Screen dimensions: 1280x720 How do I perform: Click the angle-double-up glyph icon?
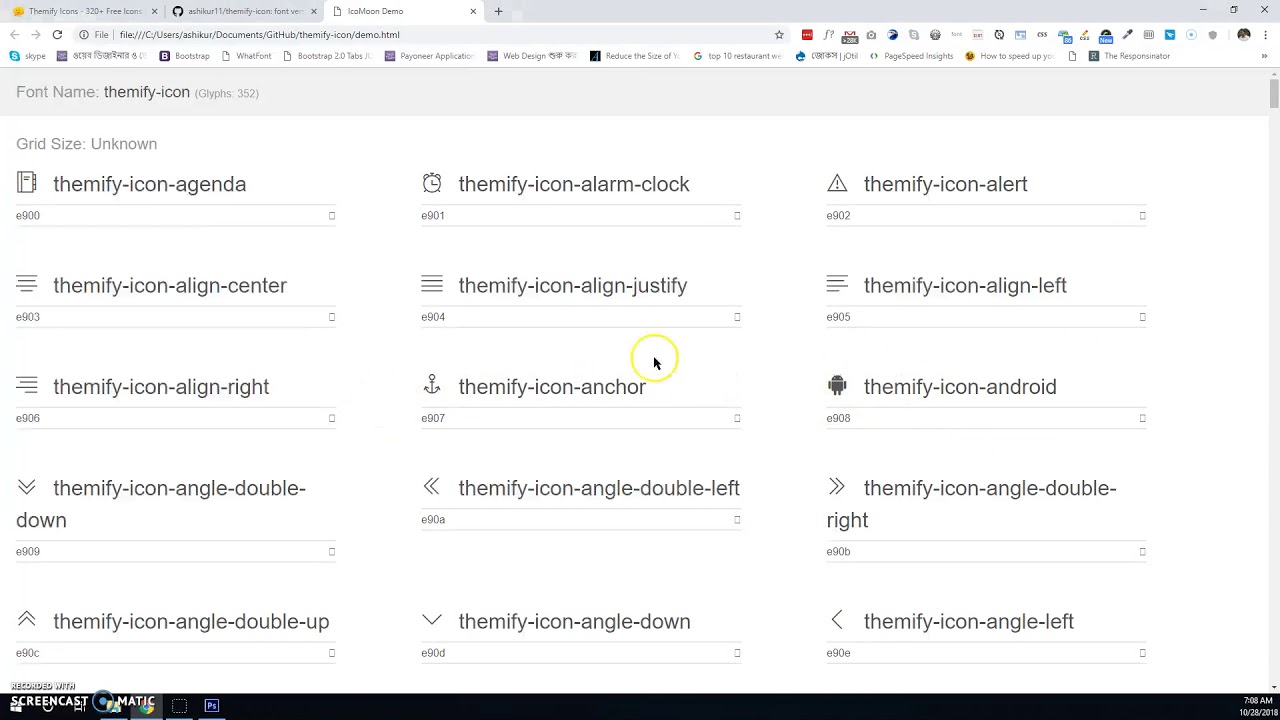point(27,619)
